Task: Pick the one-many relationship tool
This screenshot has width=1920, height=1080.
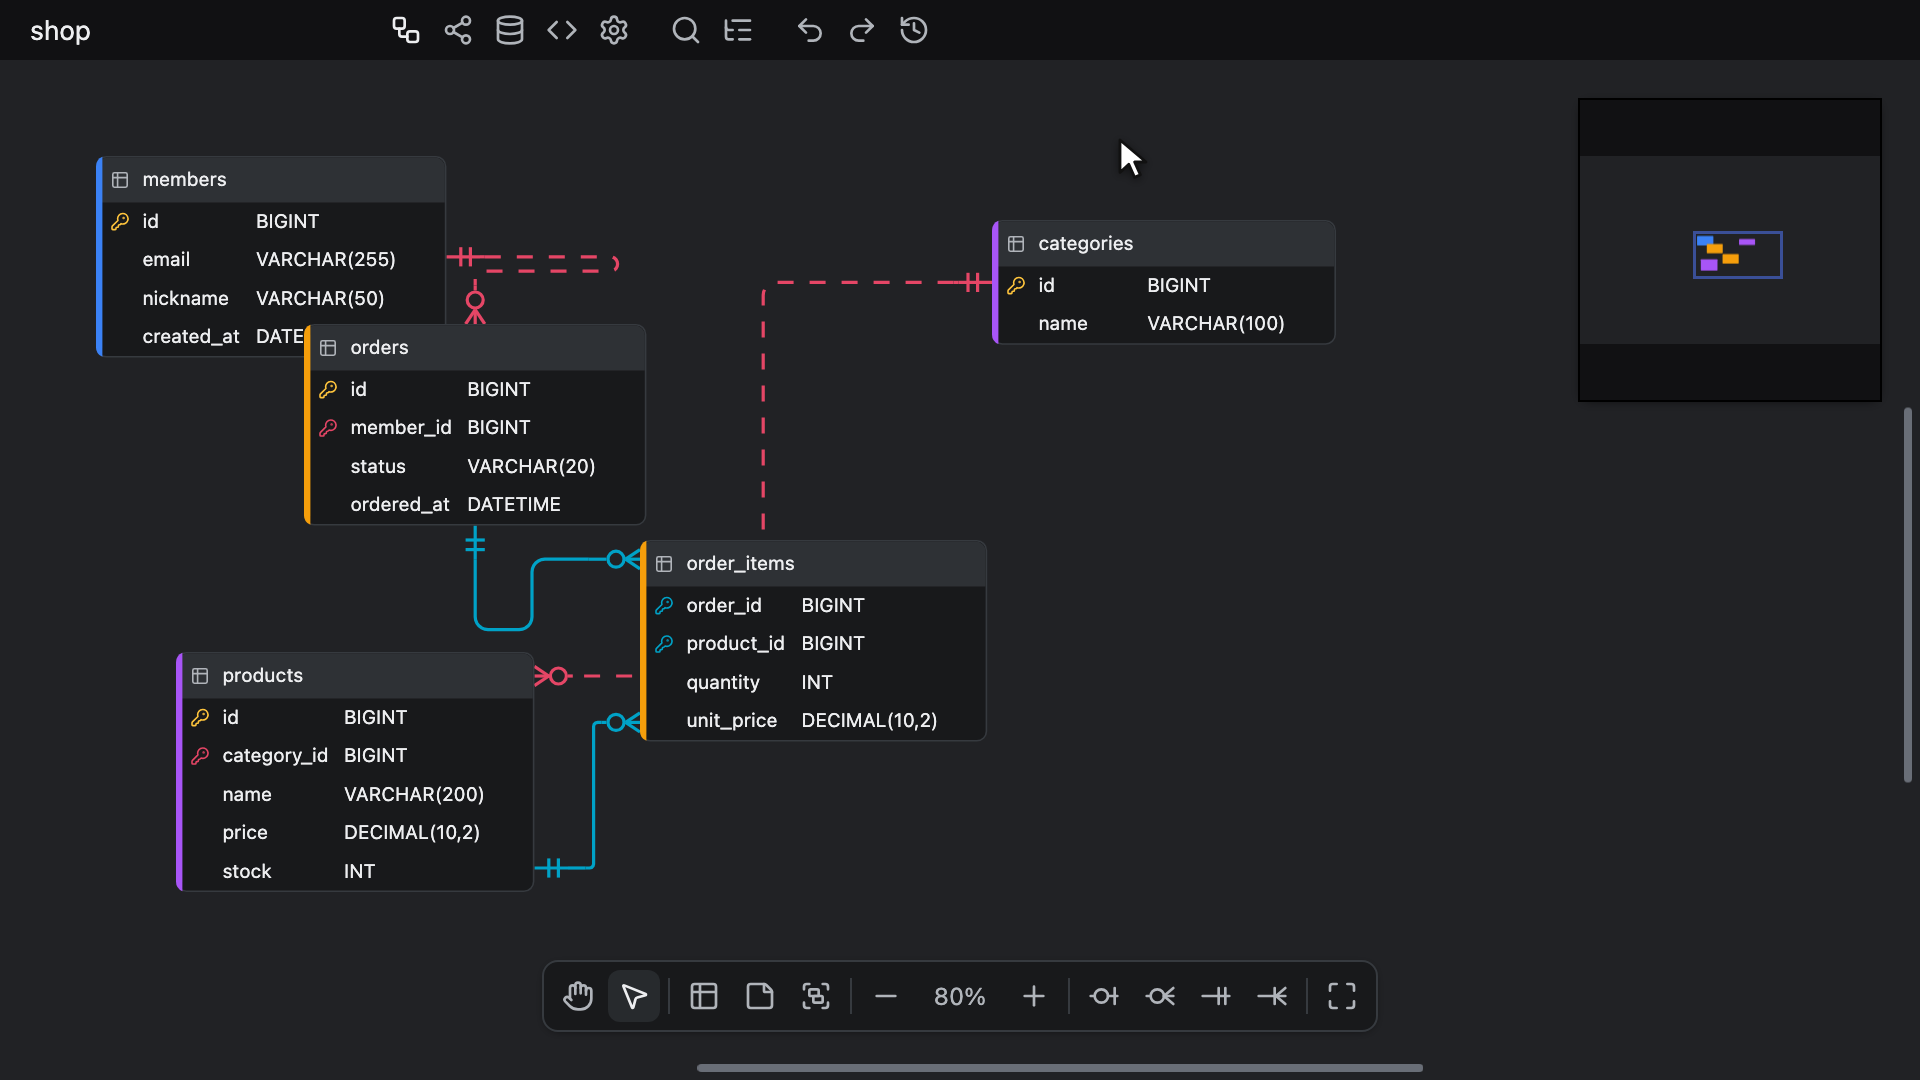Action: tap(1272, 996)
